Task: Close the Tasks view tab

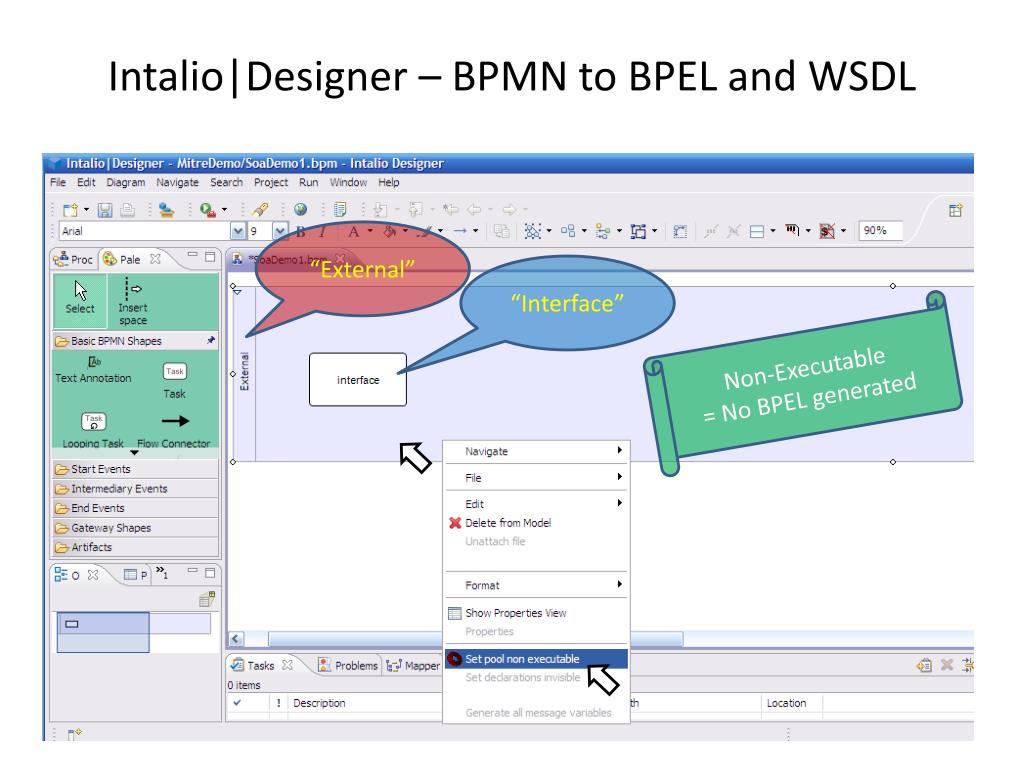Action: coord(287,665)
